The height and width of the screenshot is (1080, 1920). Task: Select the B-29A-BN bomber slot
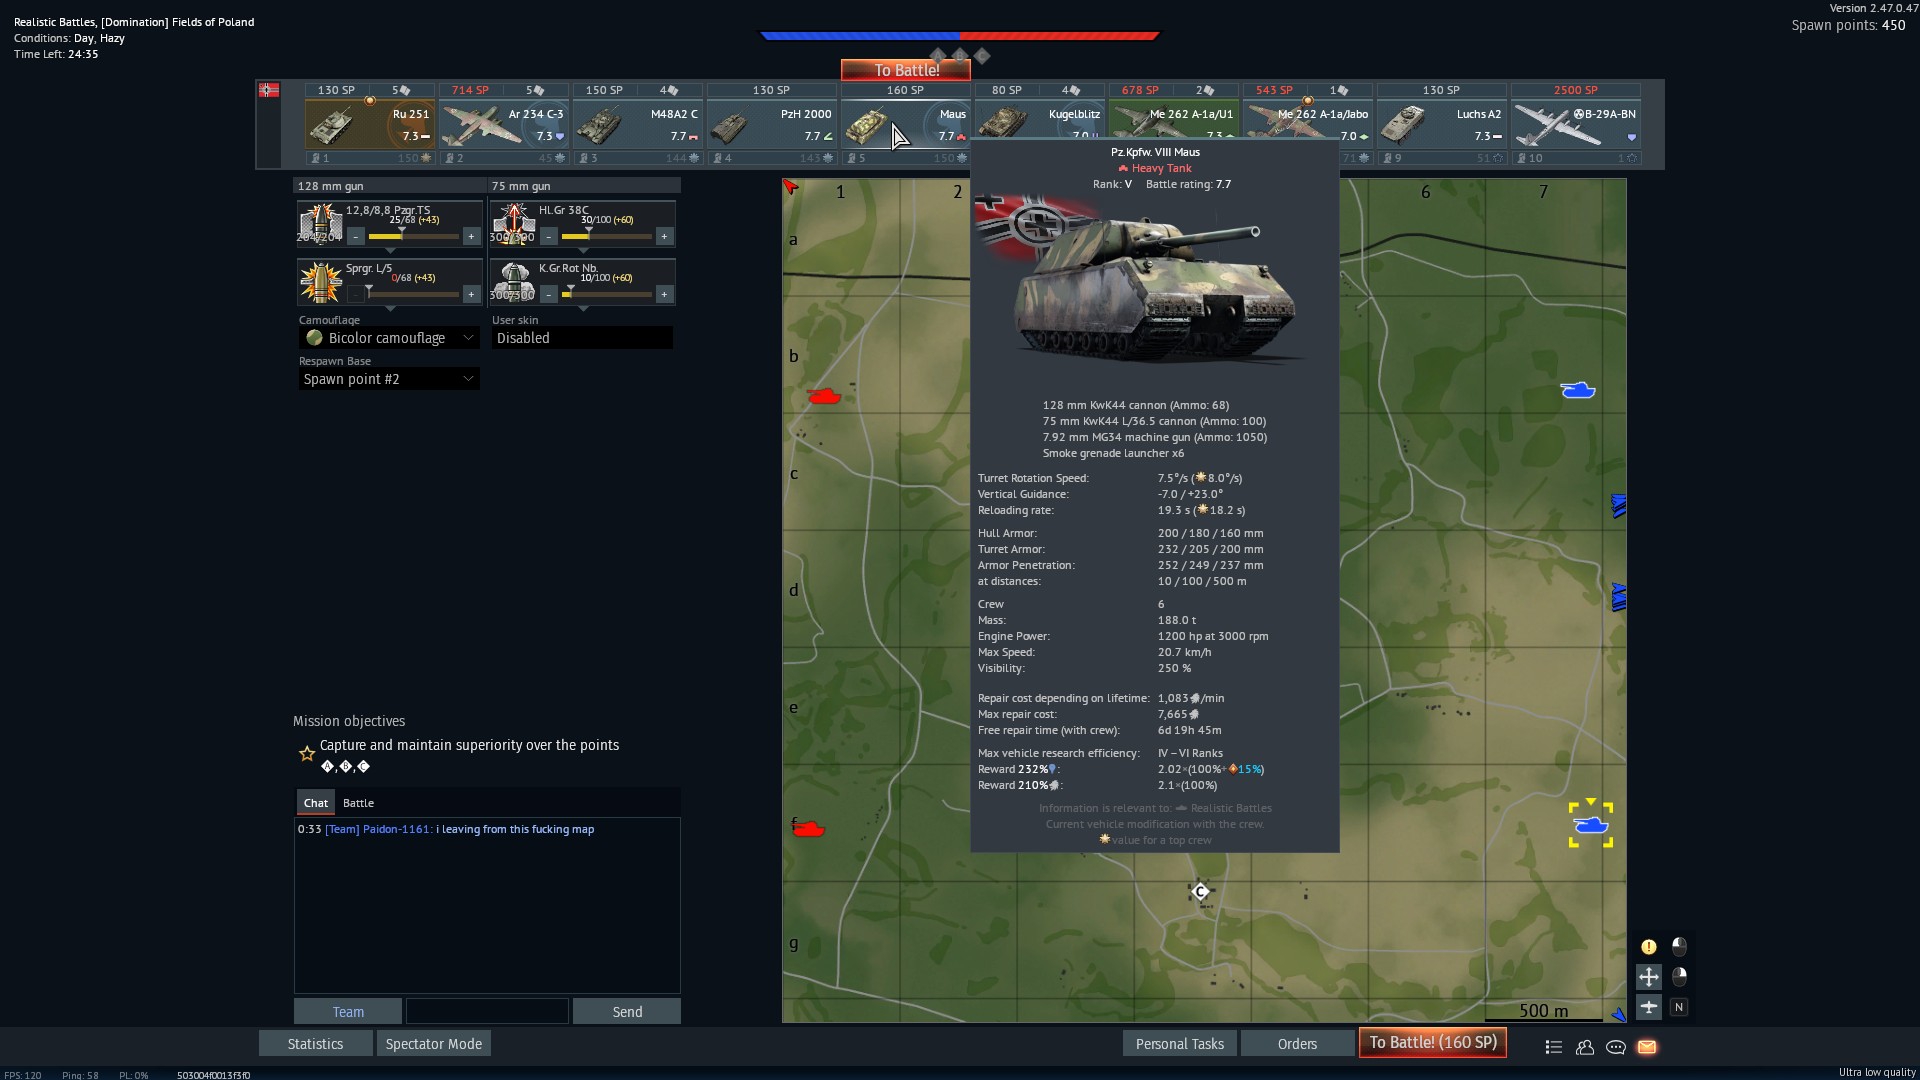coord(1575,124)
